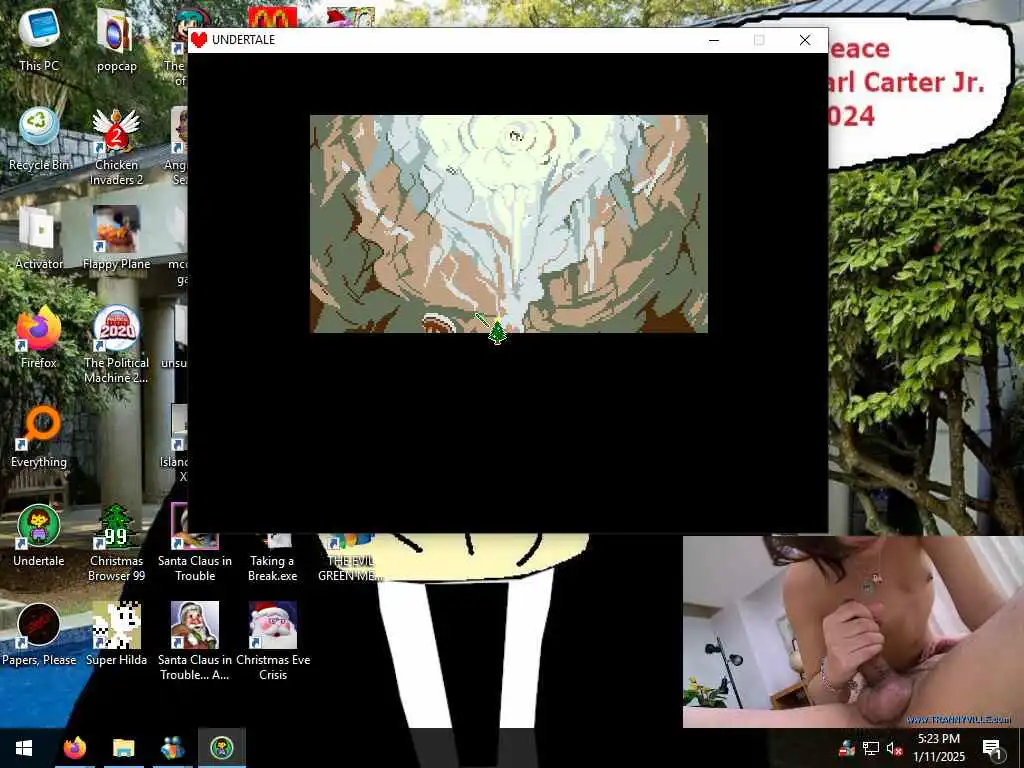Image resolution: width=1024 pixels, height=768 pixels.
Task: Launch the Flappy Plane shortcut
Action: tap(116, 238)
